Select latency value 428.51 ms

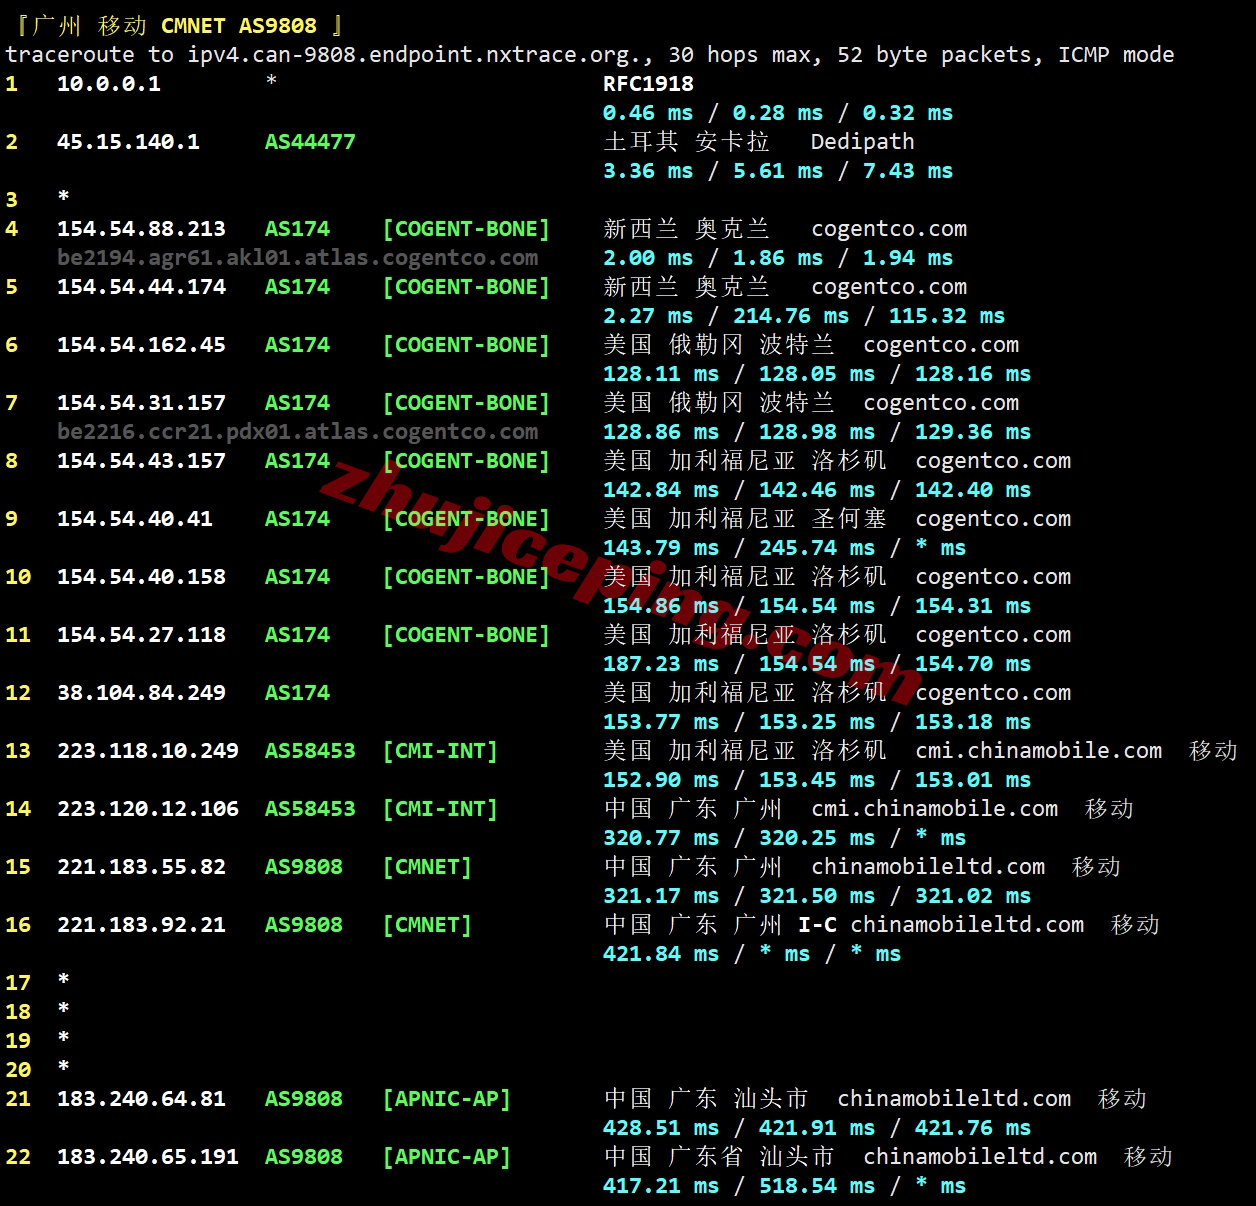click(x=661, y=1128)
